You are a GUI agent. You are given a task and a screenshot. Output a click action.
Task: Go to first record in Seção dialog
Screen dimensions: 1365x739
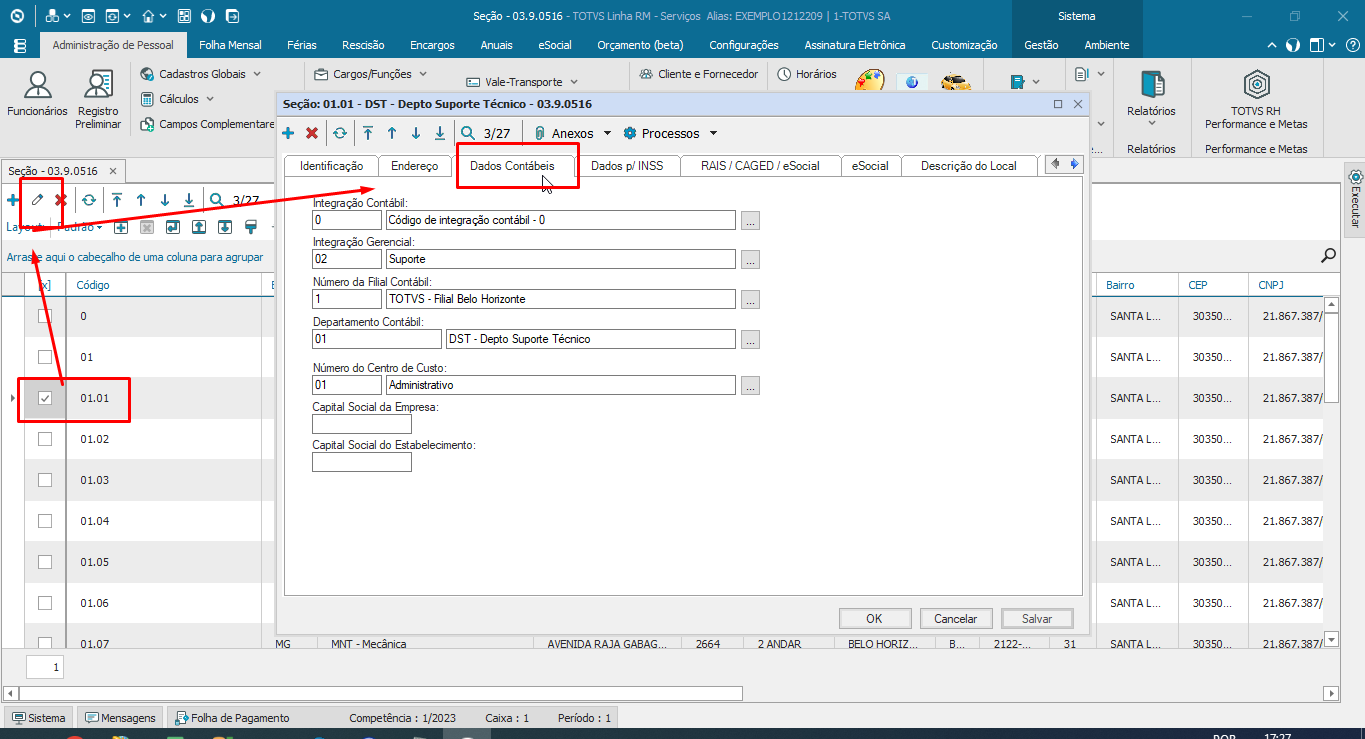tap(368, 133)
